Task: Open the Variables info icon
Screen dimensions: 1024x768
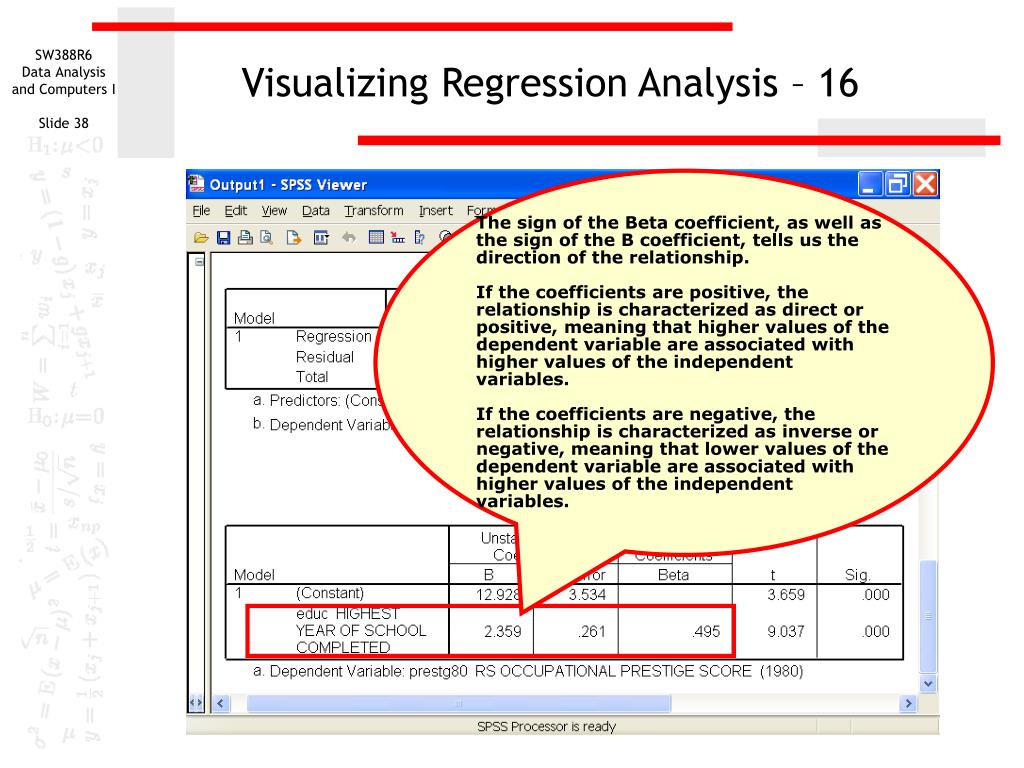Action: [419, 238]
